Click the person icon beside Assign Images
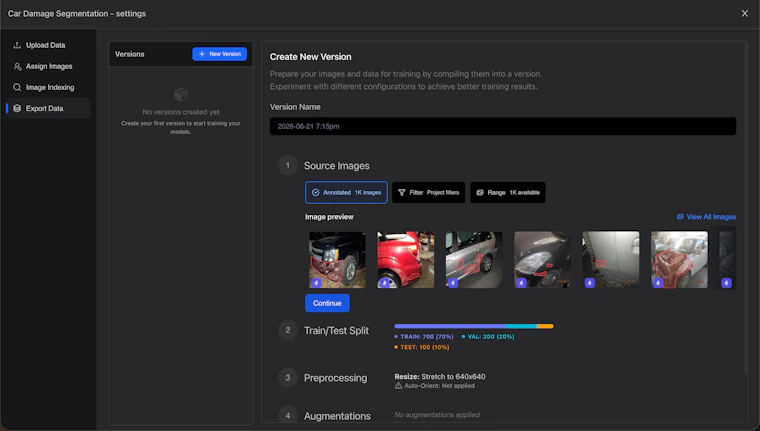The height and width of the screenshot is (431, 760). coord(17,66)
